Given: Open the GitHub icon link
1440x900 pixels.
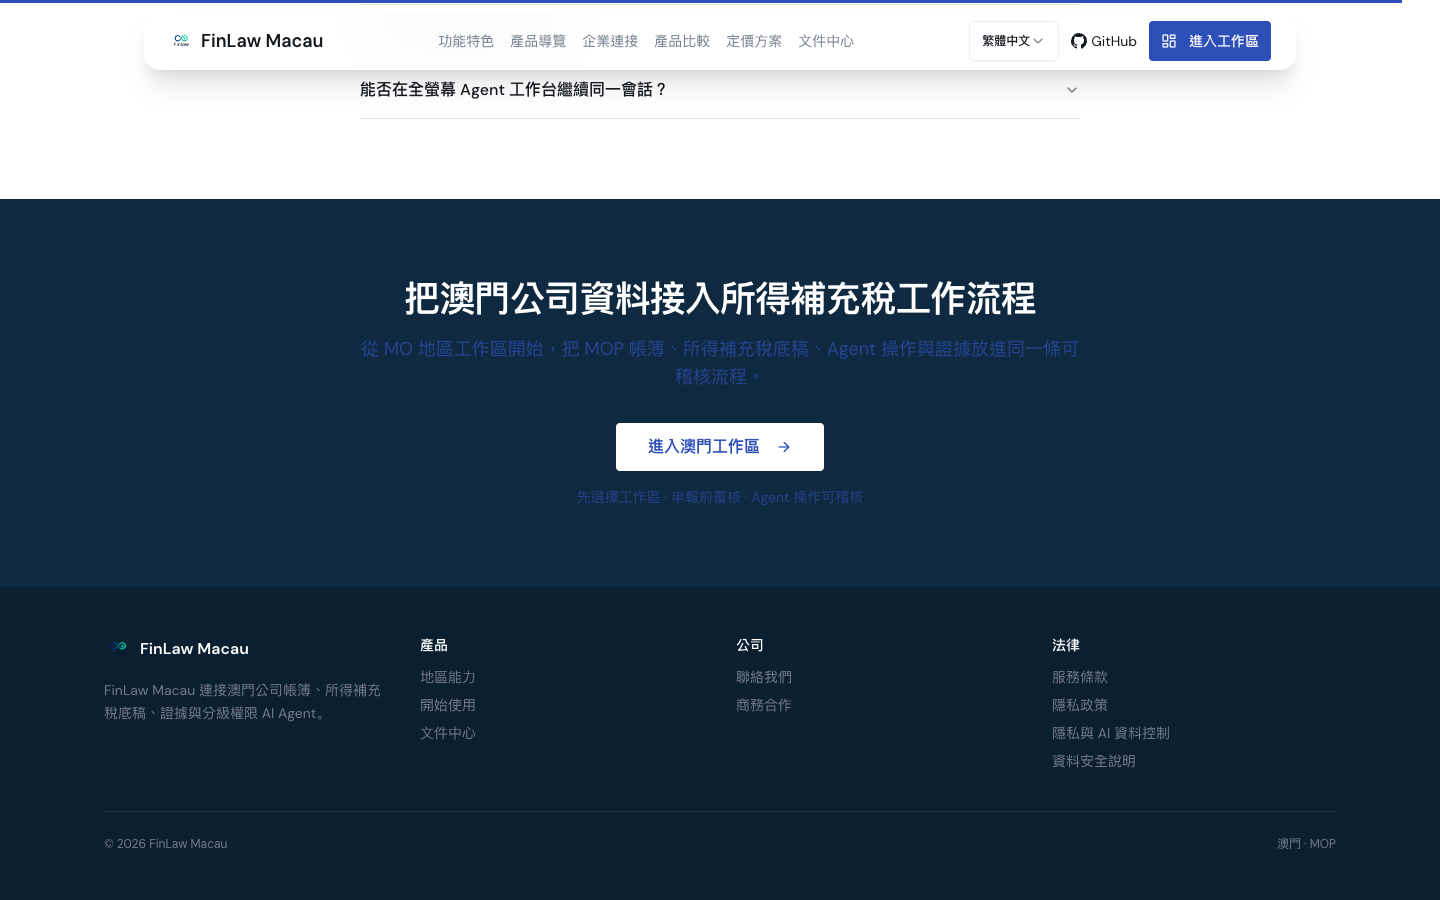Looking at the screenshot, I should [1078, 41].
